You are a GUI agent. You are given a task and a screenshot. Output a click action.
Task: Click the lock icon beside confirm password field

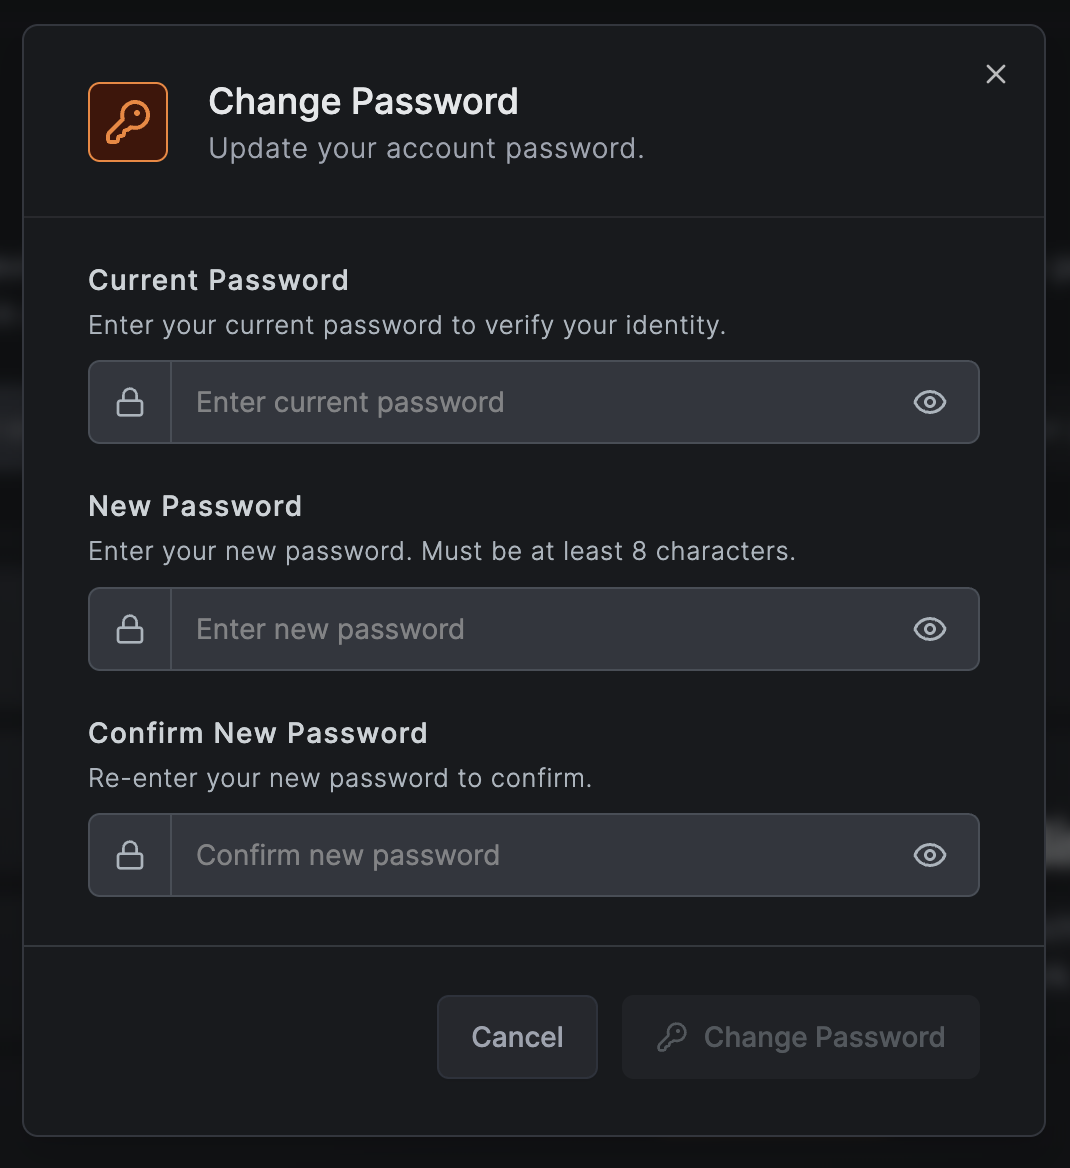click(129, 855)
